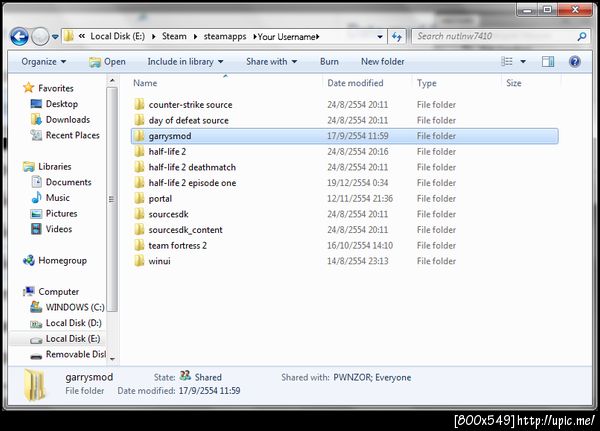600x431 pixels.
Task: Click the address bar folder icon
Action: [x=69, y=36]
